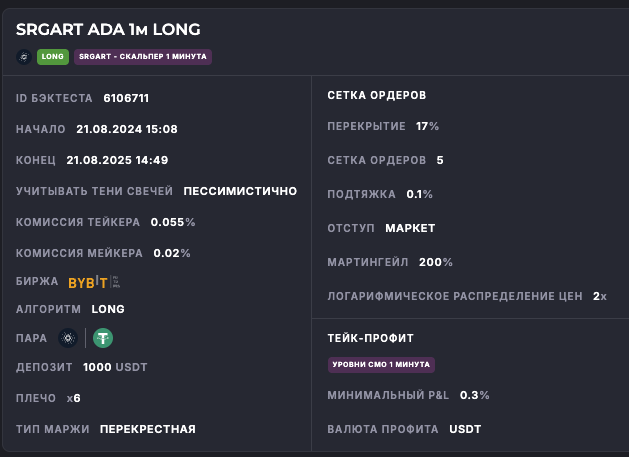Click the start date 21.08.2024 15:08
Screen dimensions: 629x457
[x=126, y=129]
